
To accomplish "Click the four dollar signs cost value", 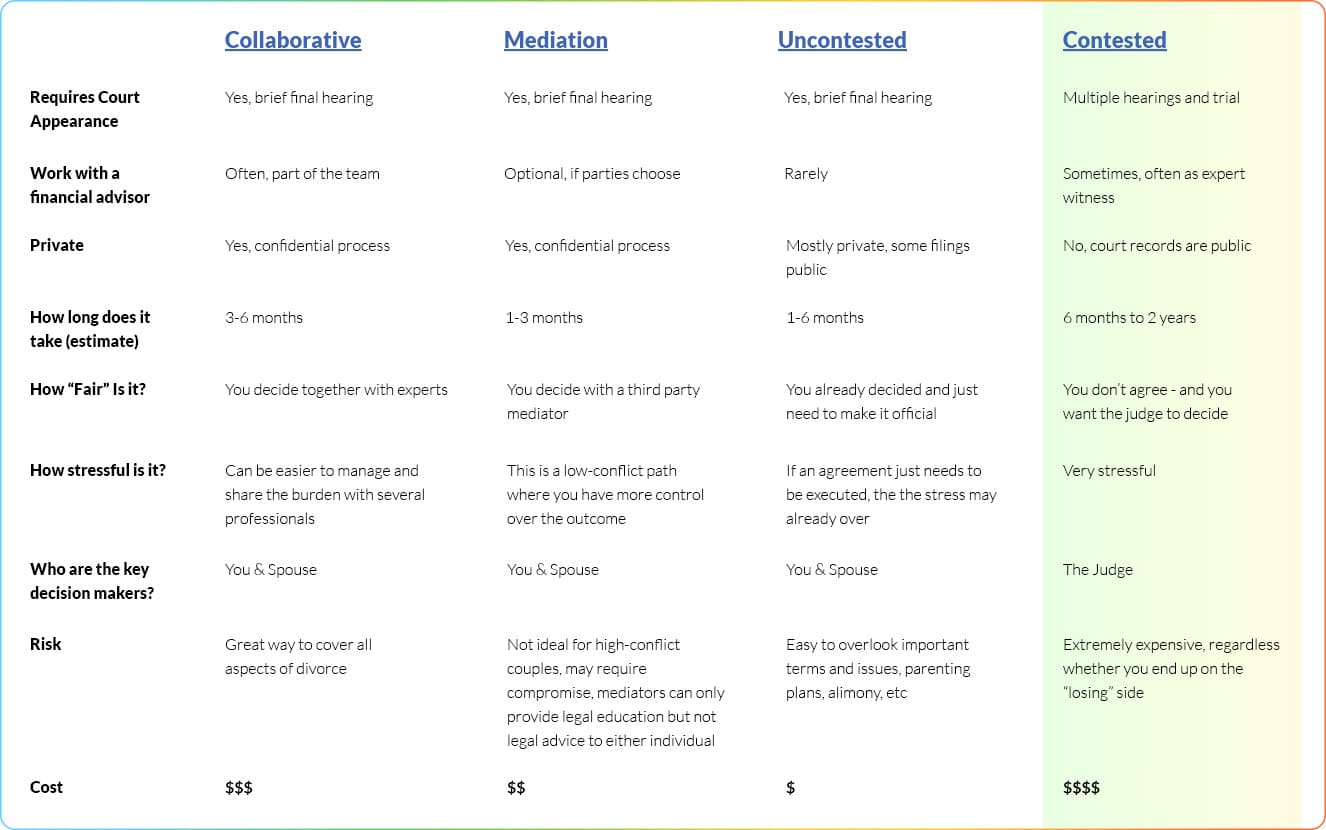I will coord(1081,788).
